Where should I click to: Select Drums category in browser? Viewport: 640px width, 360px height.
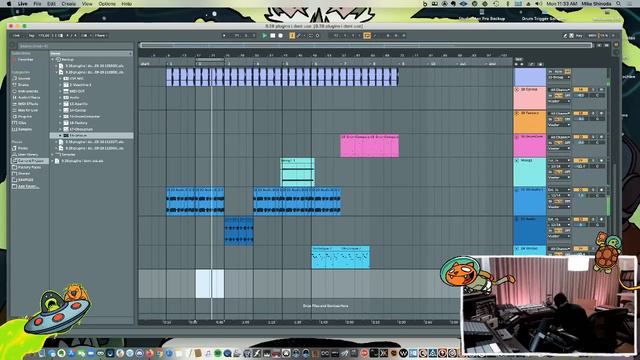tap(23, 85)
